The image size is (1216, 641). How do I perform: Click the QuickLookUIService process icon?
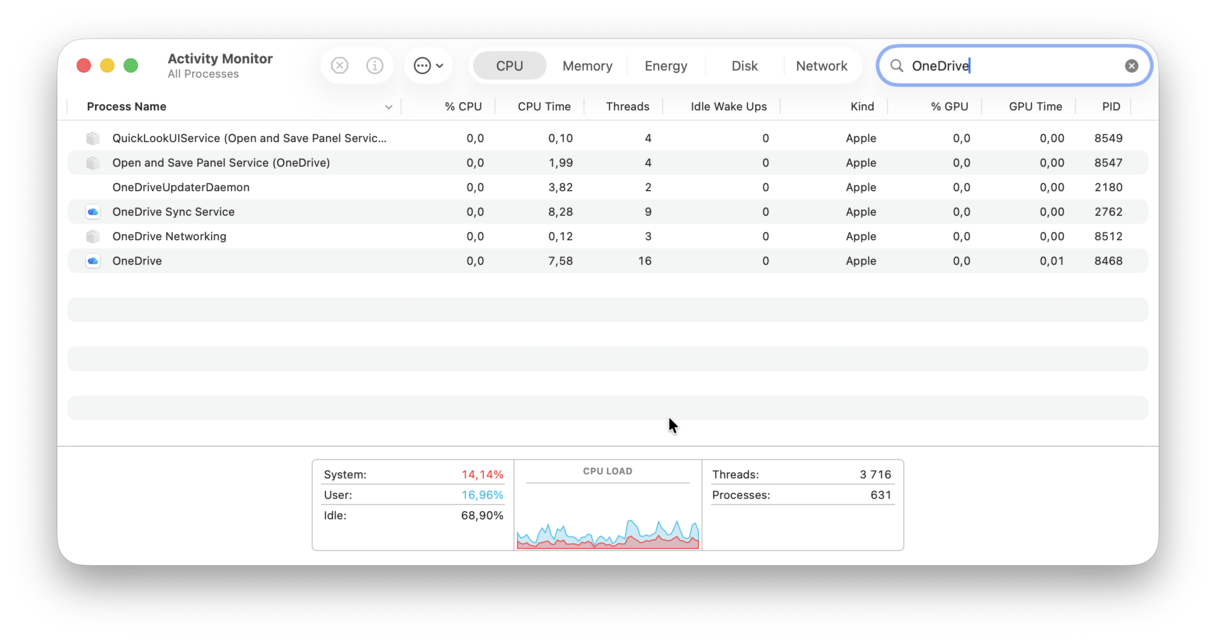93,138
